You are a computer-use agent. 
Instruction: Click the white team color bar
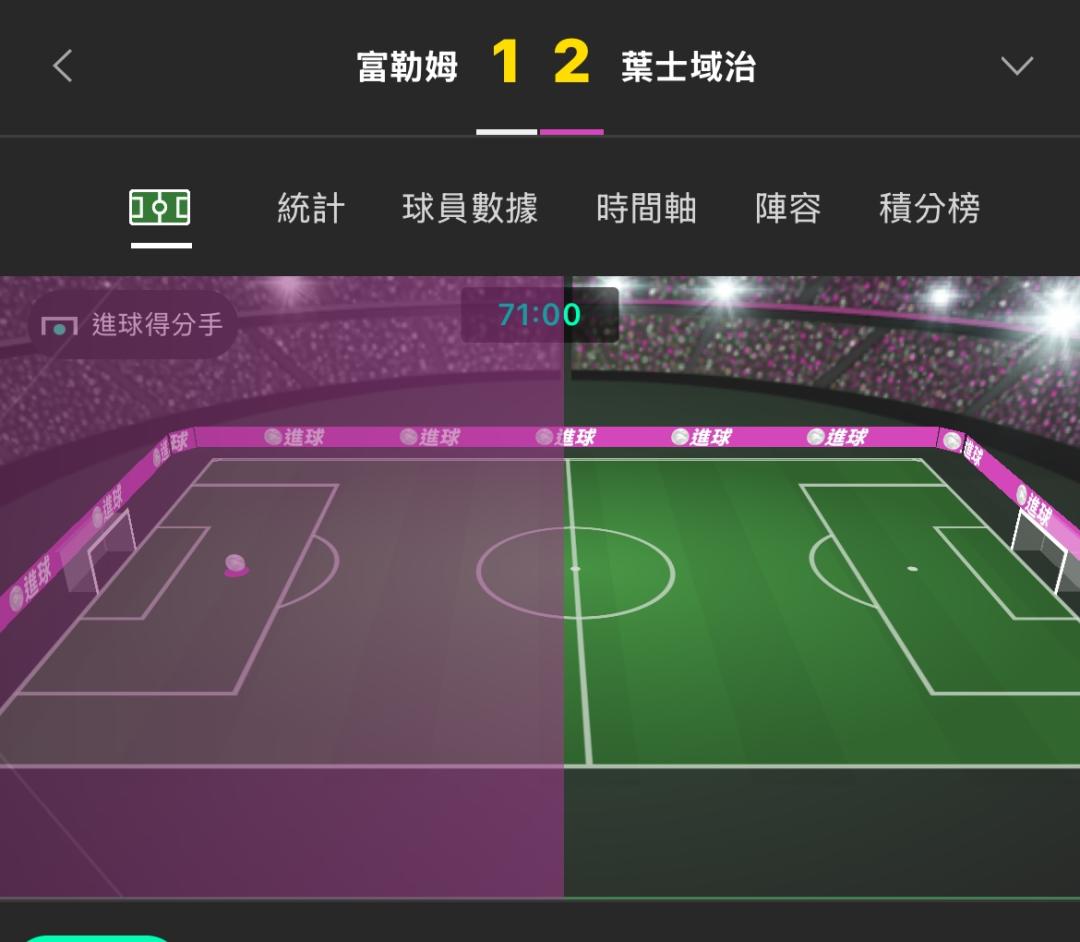tap(506, 132)
